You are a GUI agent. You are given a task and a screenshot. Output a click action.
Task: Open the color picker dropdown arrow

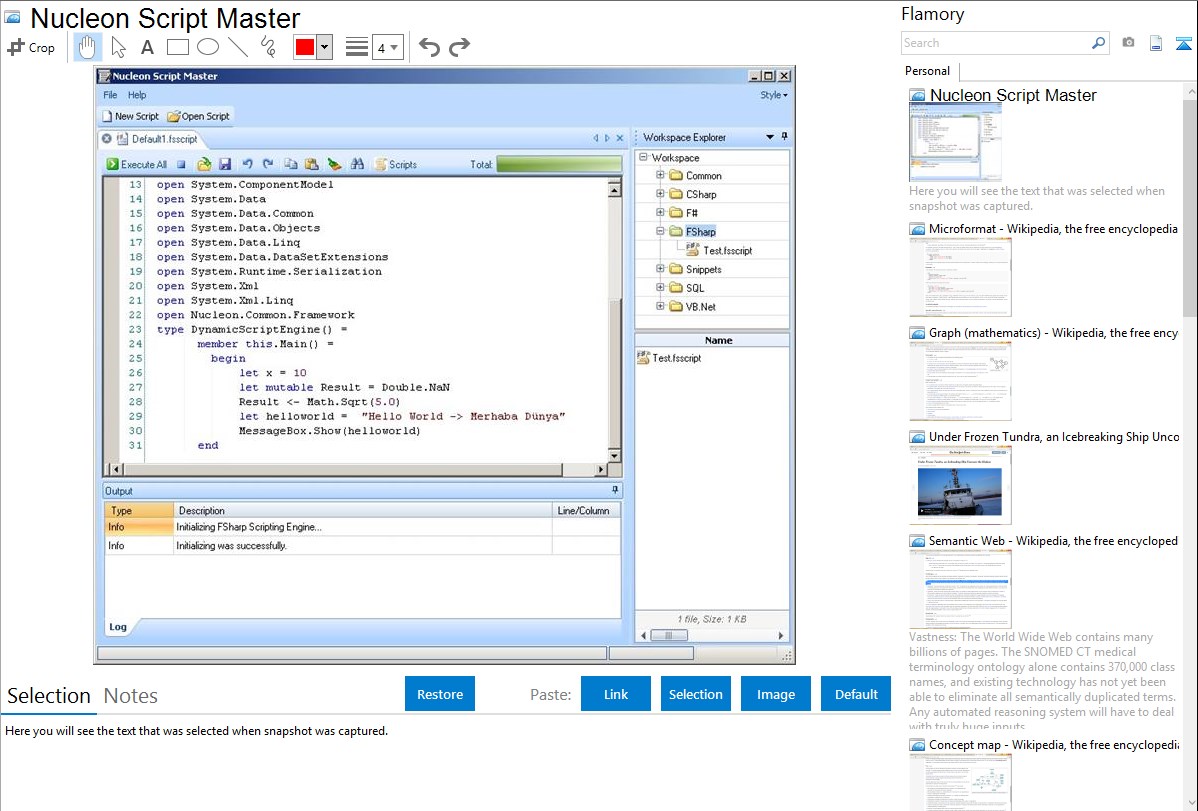325,47
